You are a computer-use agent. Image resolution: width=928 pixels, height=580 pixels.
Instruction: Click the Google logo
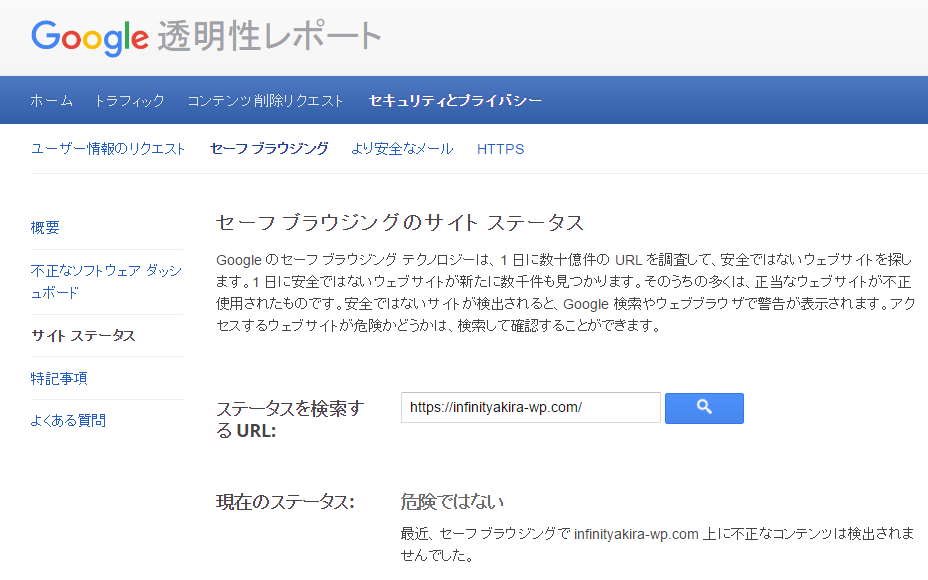[89, 37]
